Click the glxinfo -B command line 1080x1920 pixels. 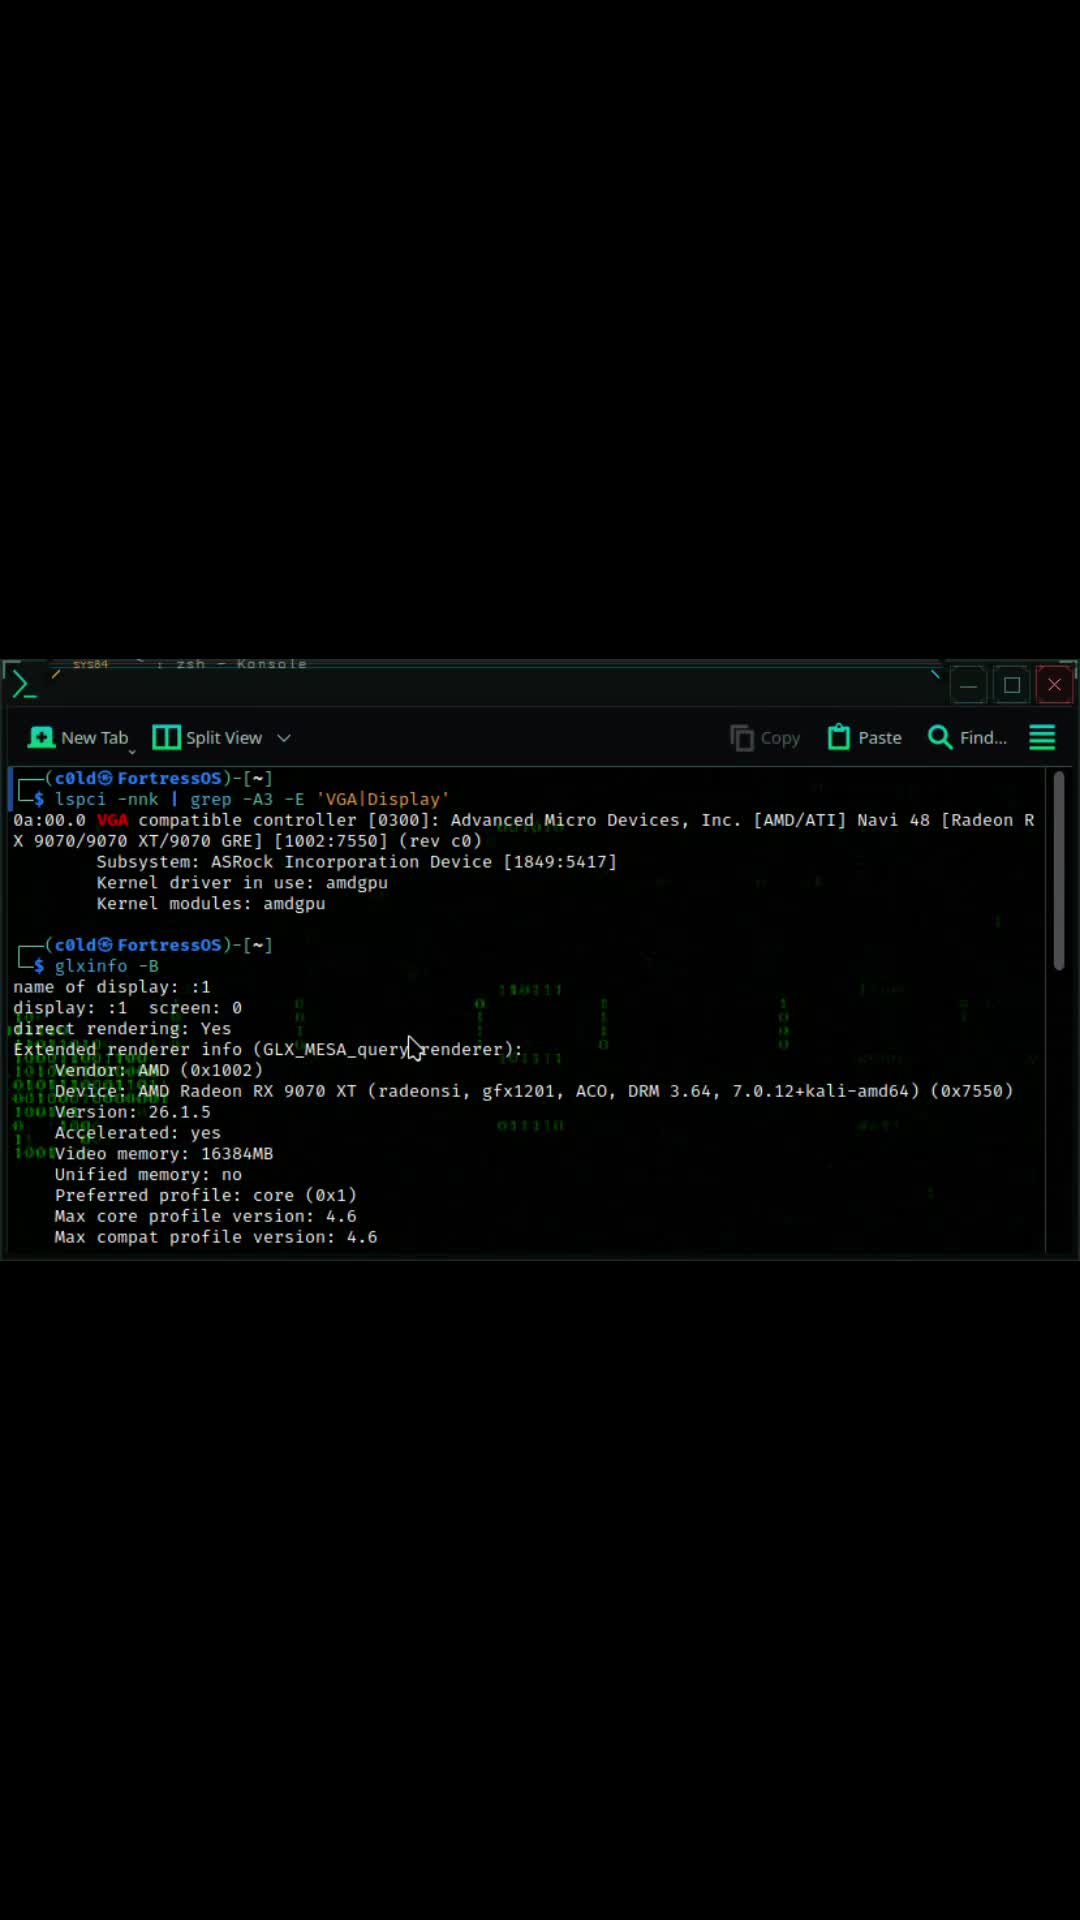point(106,966)
